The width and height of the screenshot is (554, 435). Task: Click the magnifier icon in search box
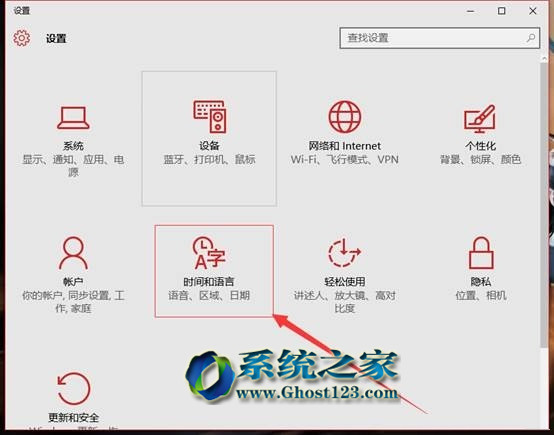point(530,38)
